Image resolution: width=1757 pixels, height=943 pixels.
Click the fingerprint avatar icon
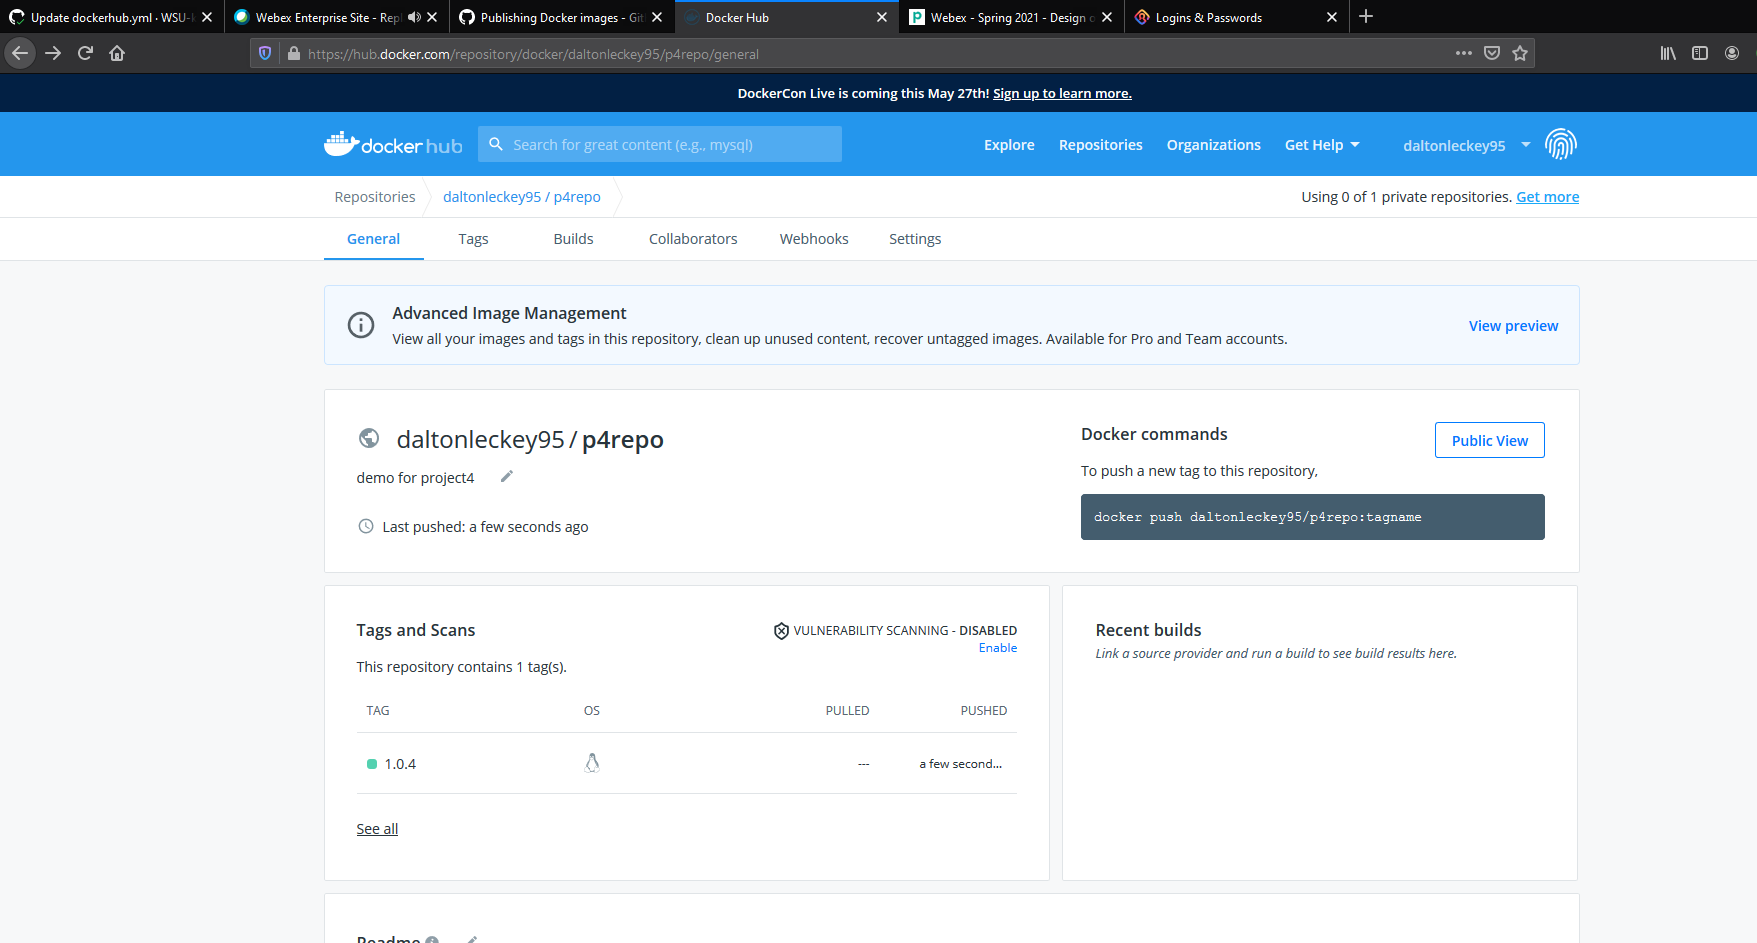[1561, 144]
